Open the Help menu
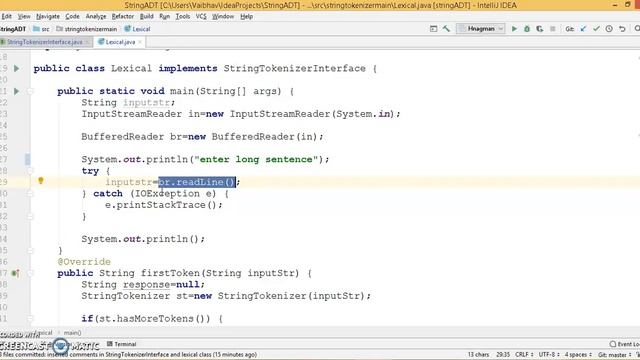 pos(247,16)
